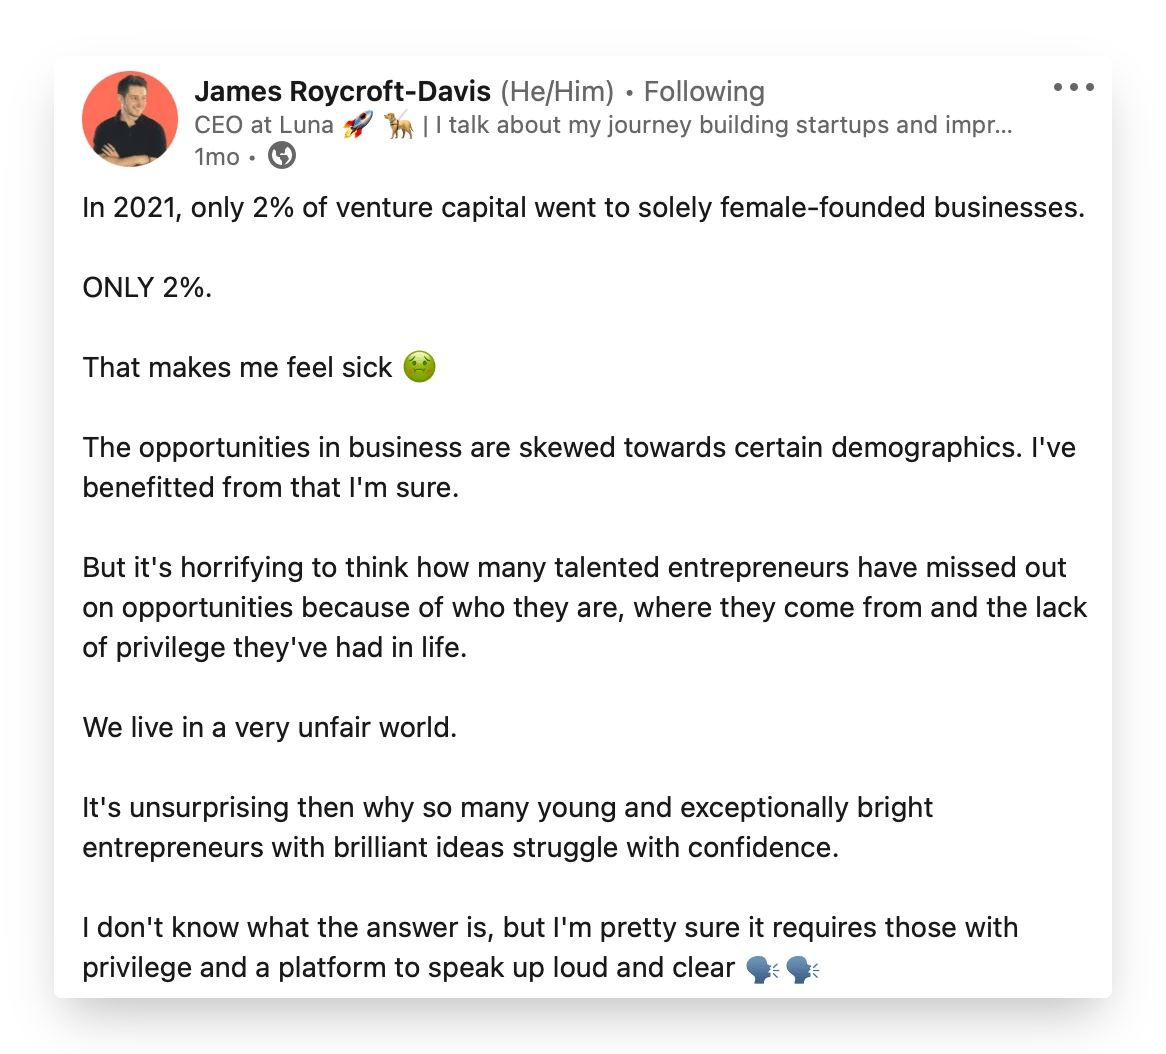The image size is (1166, 1054).
Task: Click the ONLY 2%. line
Action: (x=147, y=287)
